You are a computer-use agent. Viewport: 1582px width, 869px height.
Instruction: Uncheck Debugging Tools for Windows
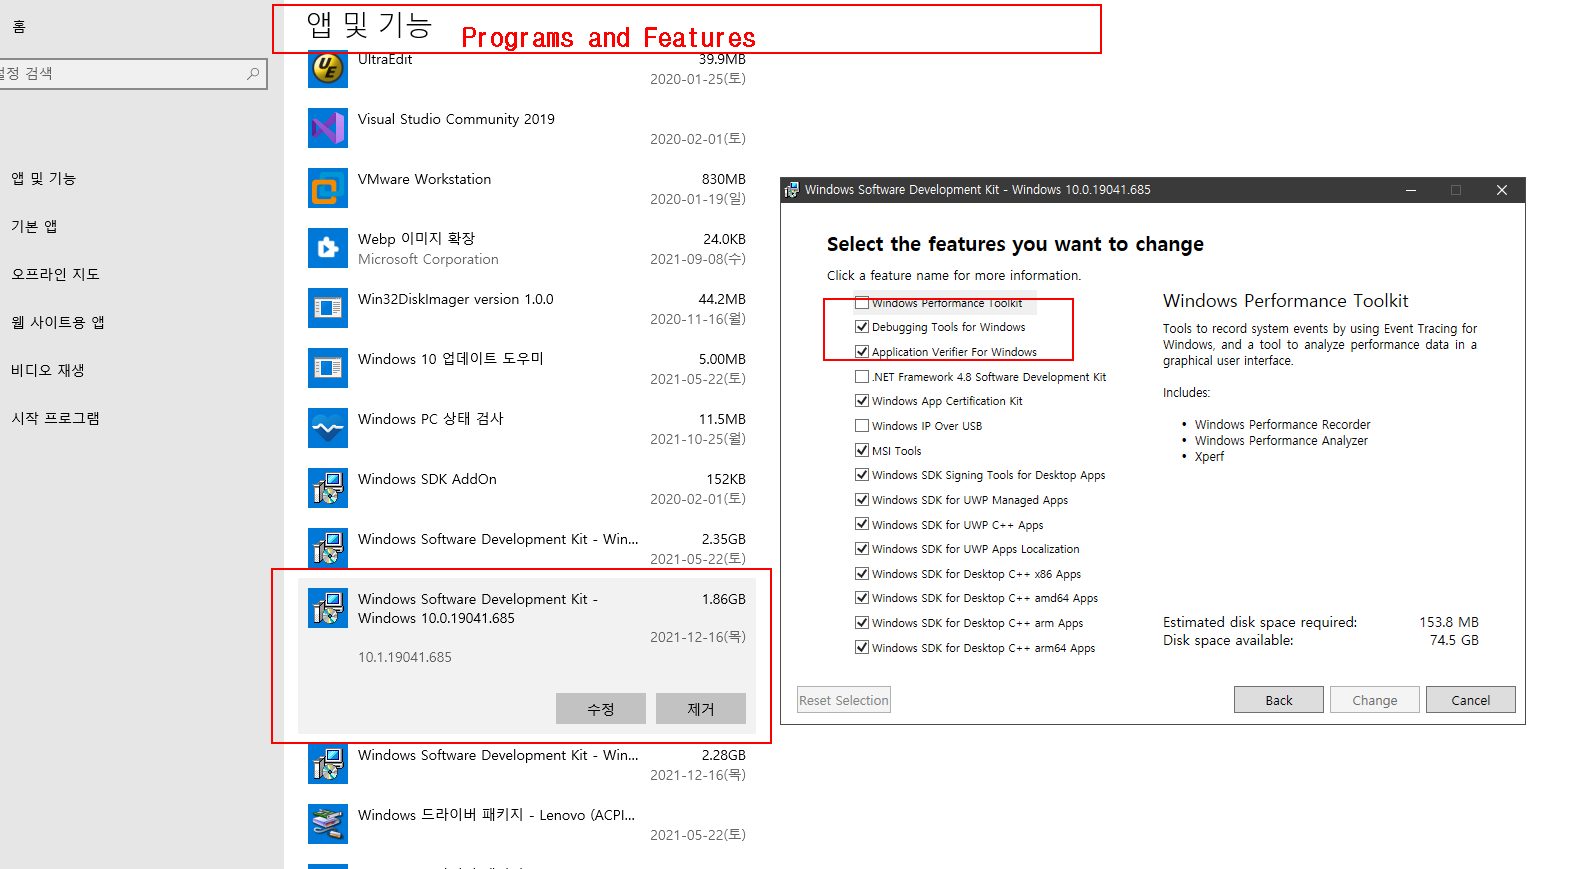862,327
